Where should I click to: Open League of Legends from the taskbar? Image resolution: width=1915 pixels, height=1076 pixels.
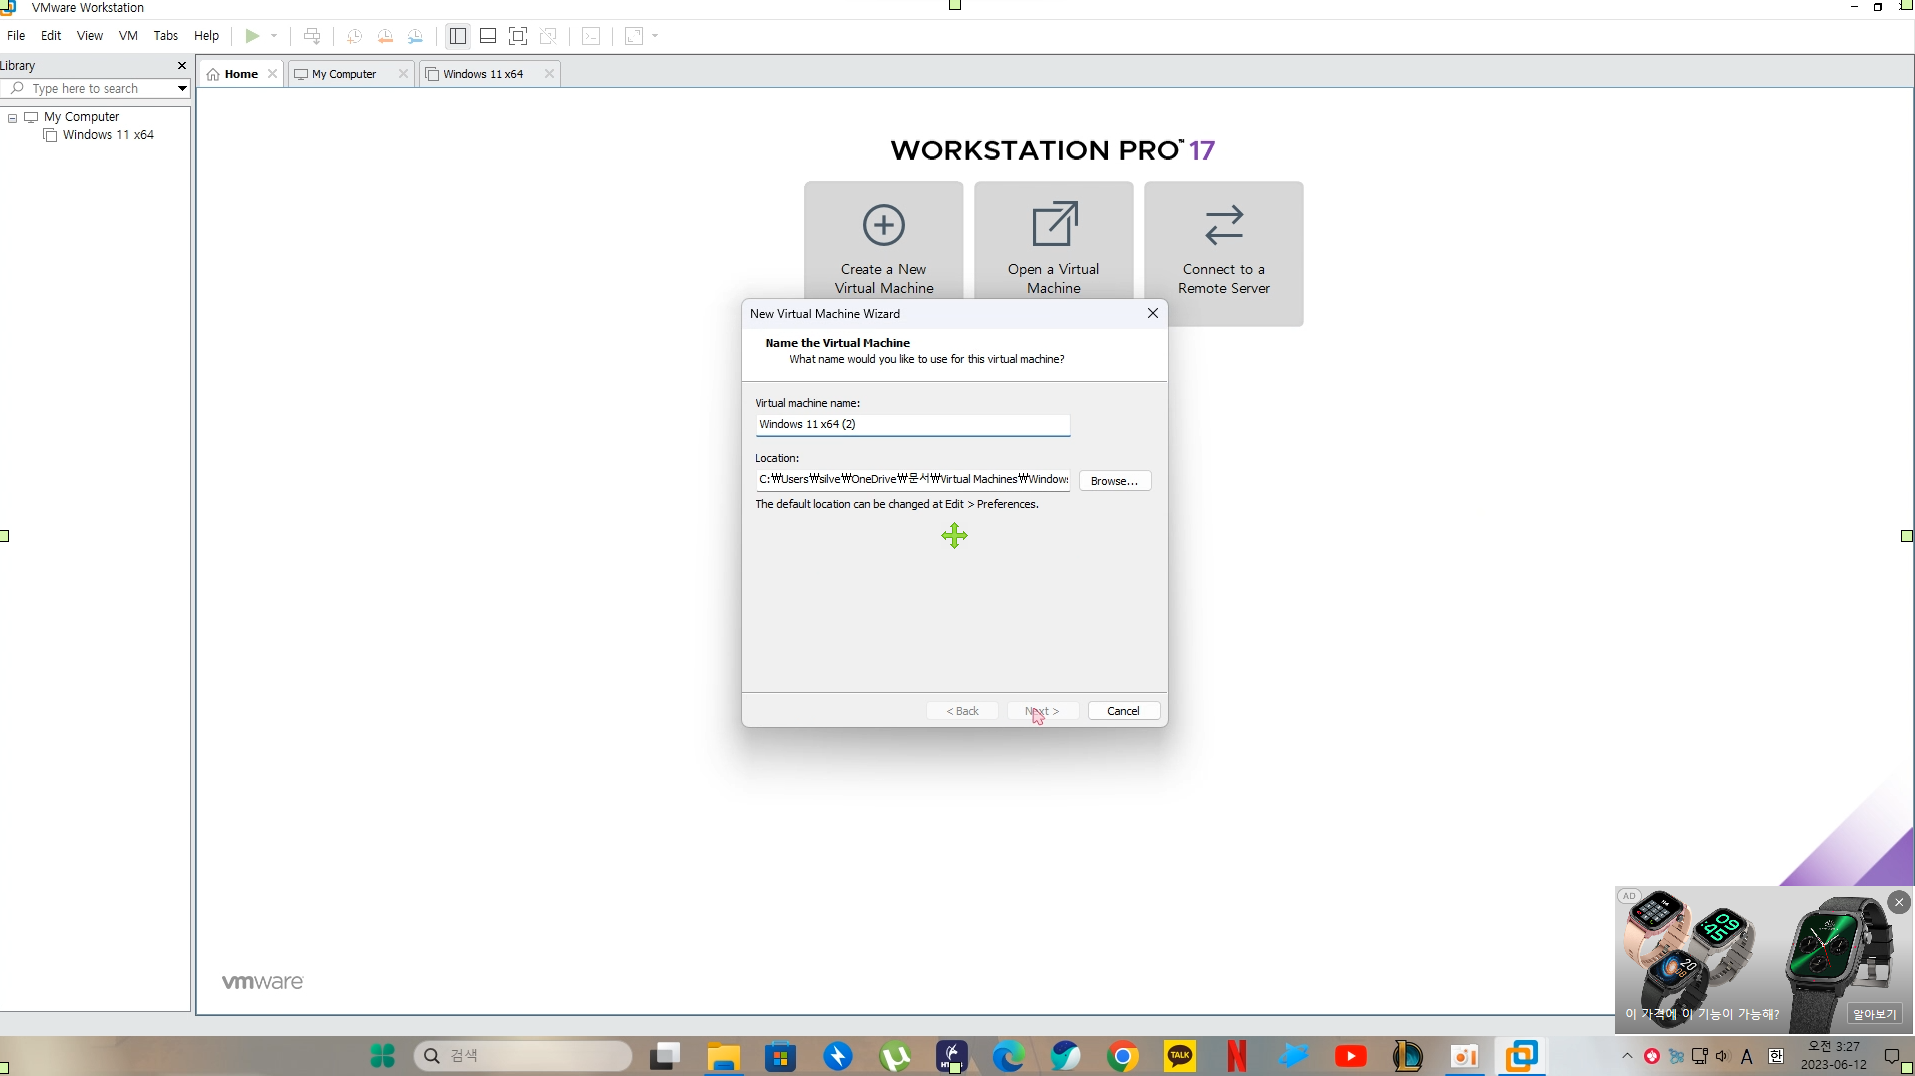tap(1408, 1056)
